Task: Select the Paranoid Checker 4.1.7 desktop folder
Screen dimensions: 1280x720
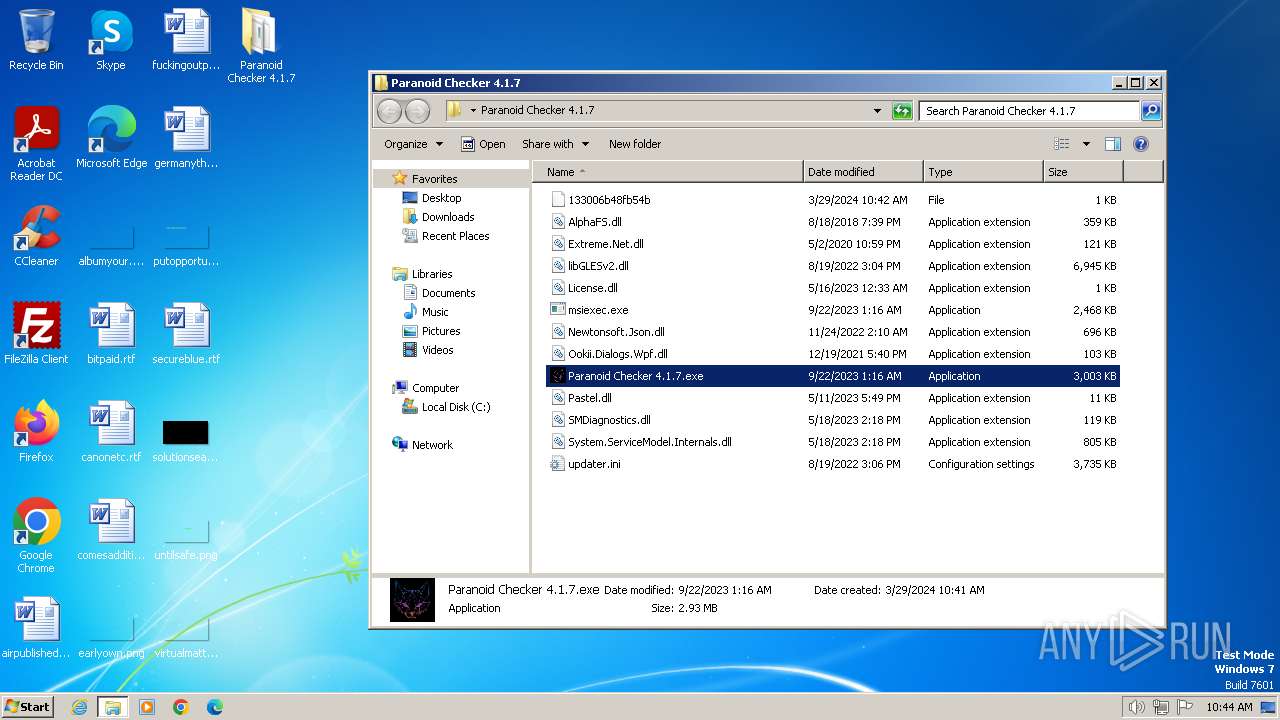Action: point(261,46)
